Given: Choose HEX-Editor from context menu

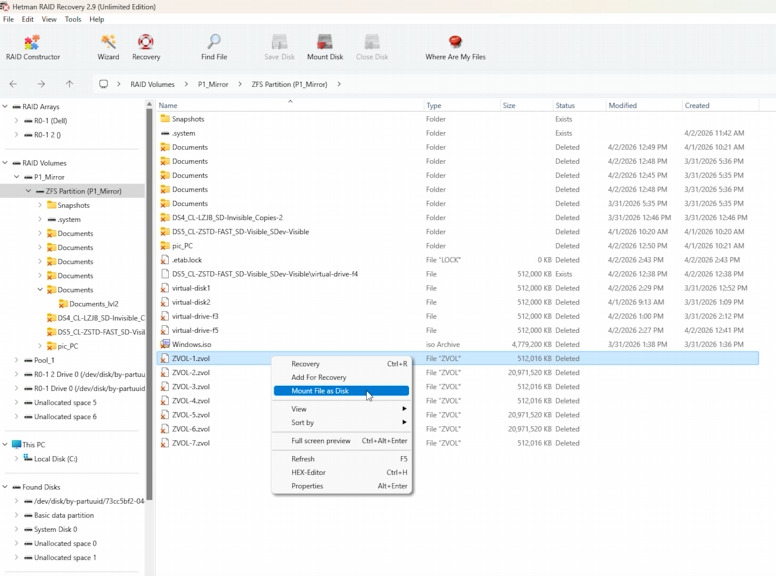Looking at the screenshot, I should [341, 473].
